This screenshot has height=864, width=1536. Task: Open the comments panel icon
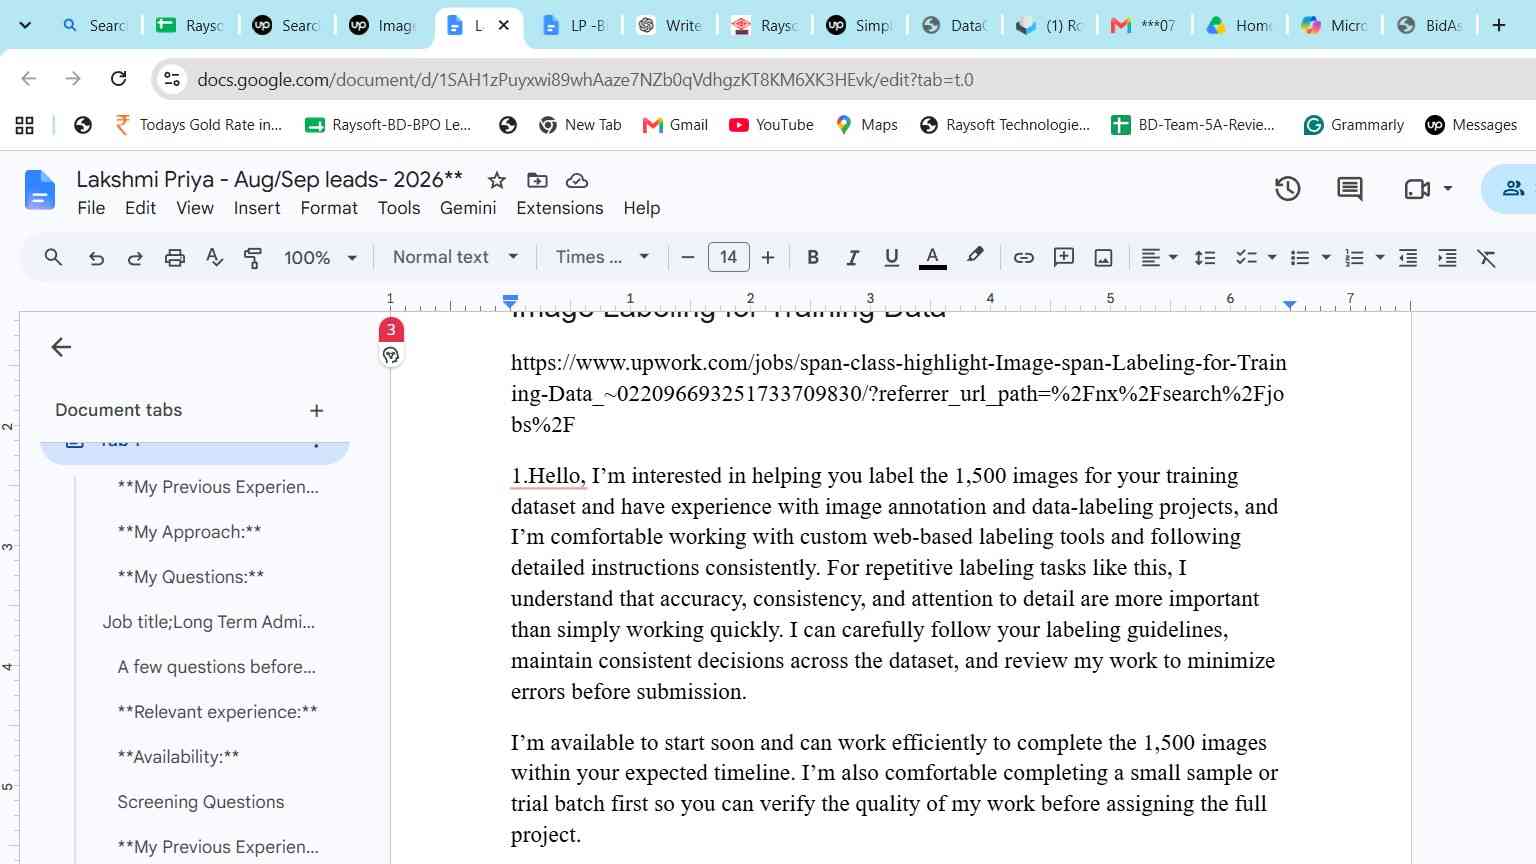[1349, 189]
